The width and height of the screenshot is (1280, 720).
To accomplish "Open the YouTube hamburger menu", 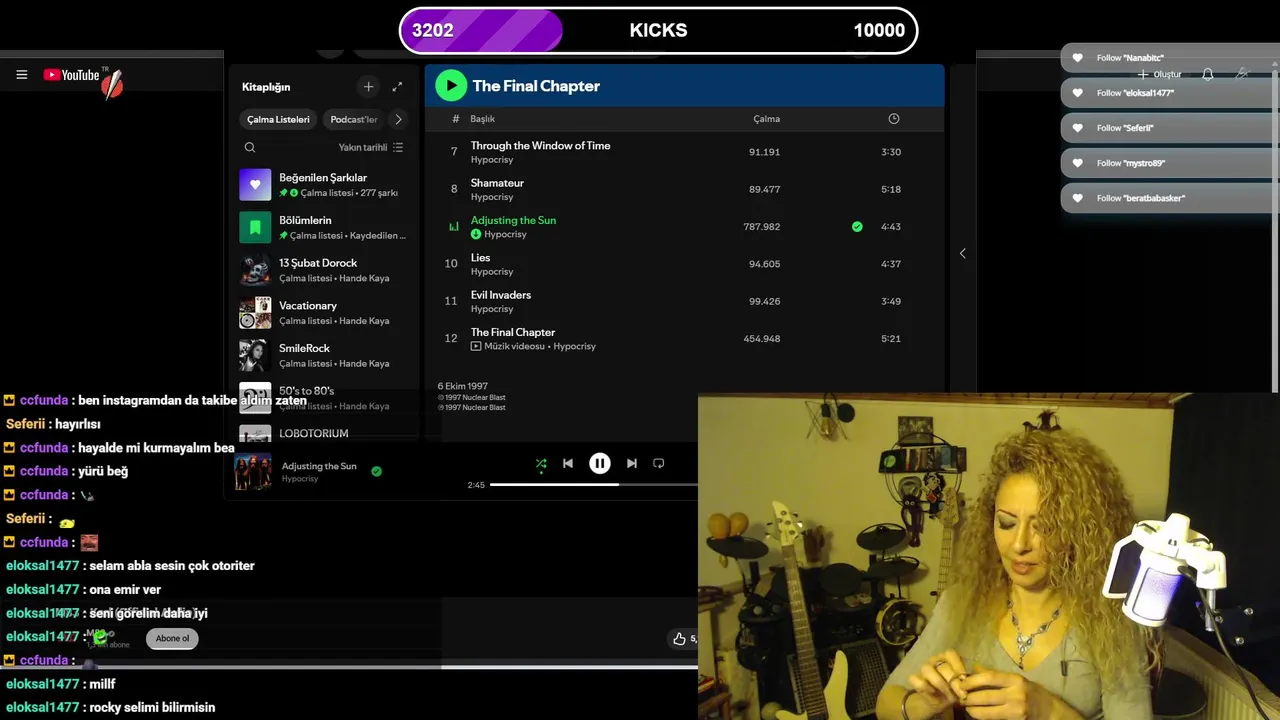I will (x=21, y=75).
